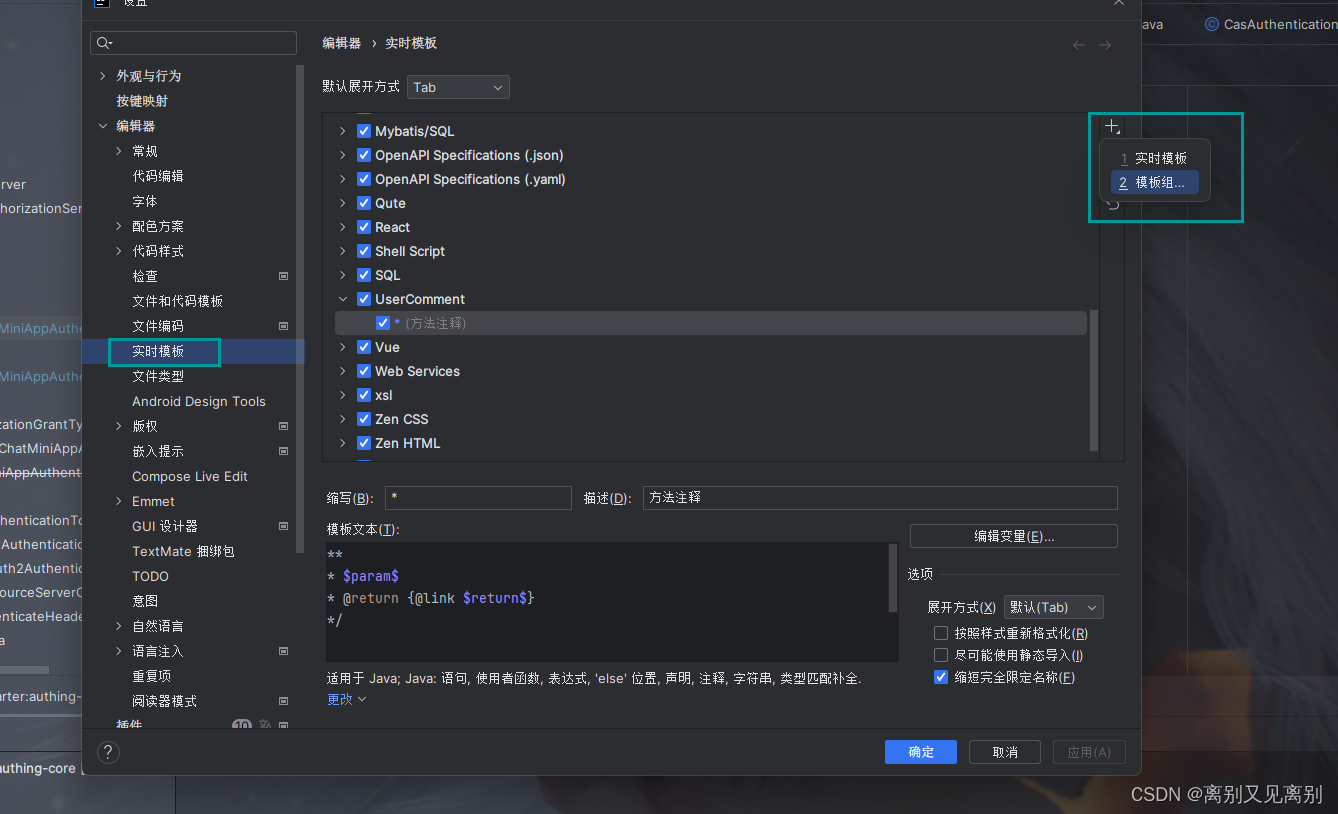The width and height of the screenshot is (1338, 814).
Task: Select 实时模板 from the add popup menu
Action: coord(1154,157)
